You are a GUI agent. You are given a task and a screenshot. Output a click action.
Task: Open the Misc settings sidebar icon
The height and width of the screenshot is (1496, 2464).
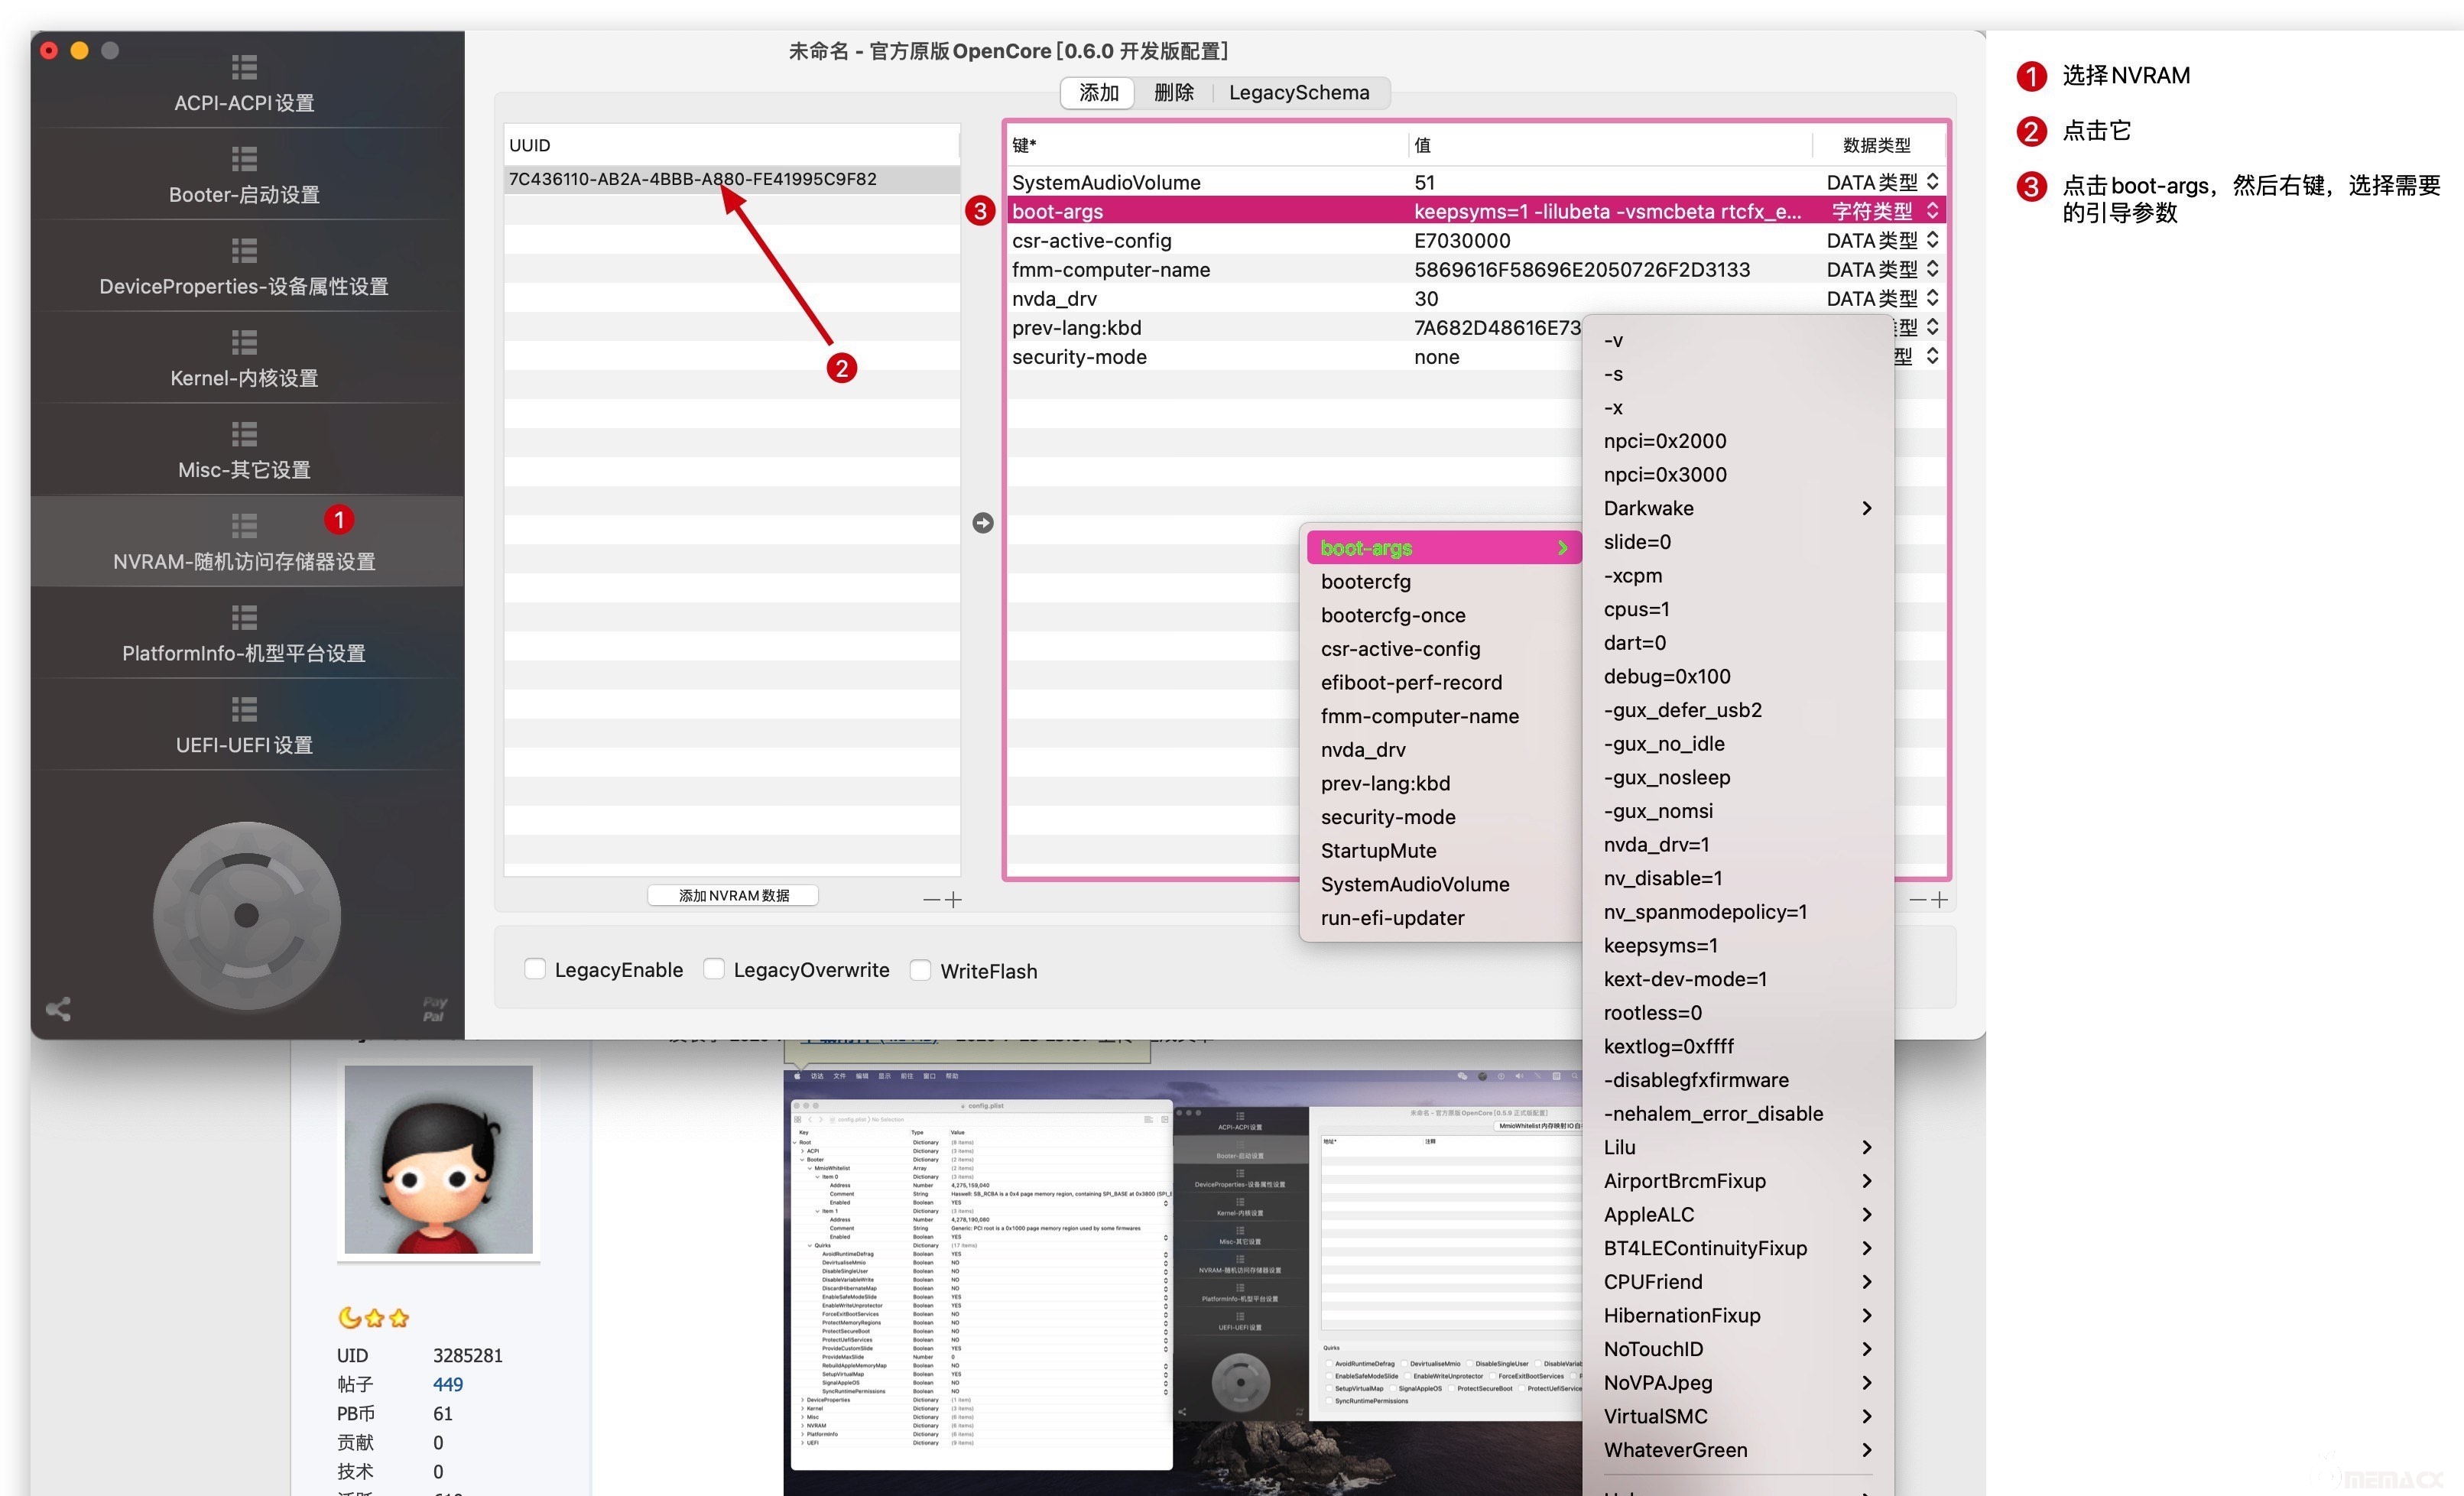click(x=244, y=435)
